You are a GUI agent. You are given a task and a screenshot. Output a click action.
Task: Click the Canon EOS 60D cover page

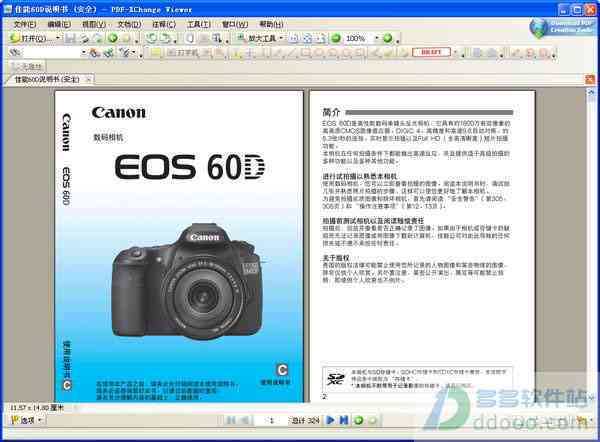coord(179,246)
